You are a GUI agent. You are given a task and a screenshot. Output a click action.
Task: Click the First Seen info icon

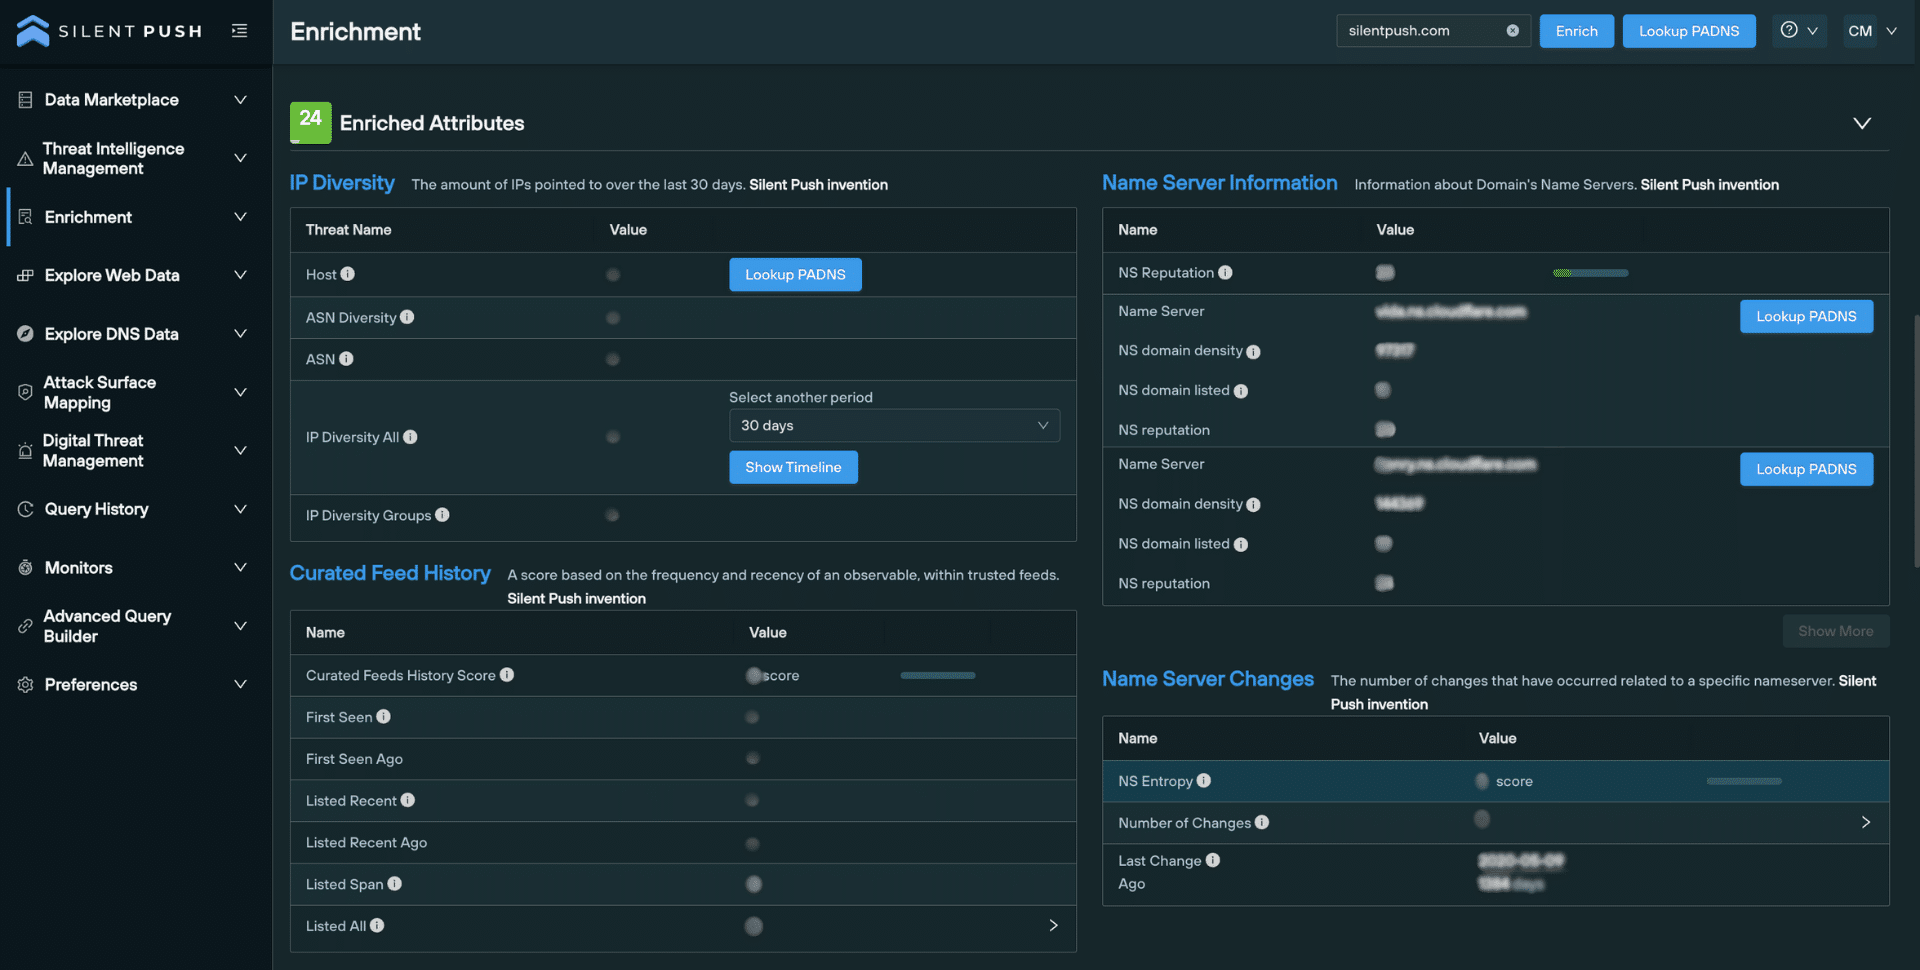coord(383,717)
